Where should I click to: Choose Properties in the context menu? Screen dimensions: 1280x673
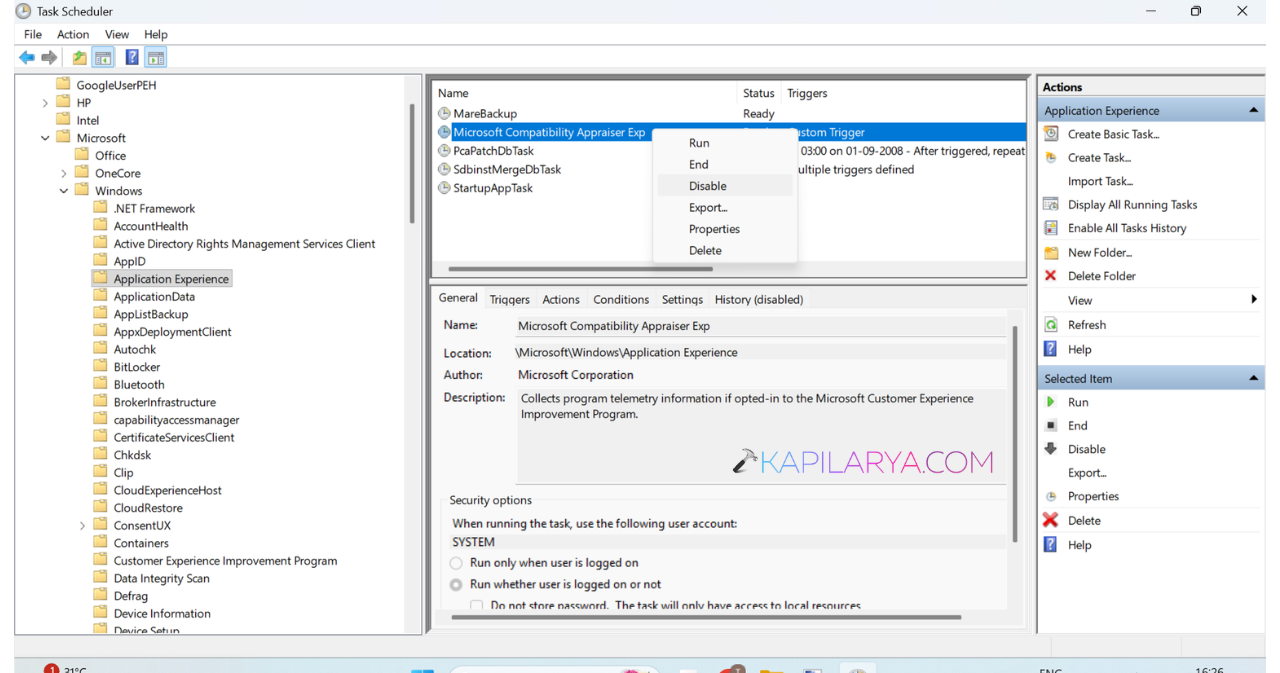[x=725, y=229]
